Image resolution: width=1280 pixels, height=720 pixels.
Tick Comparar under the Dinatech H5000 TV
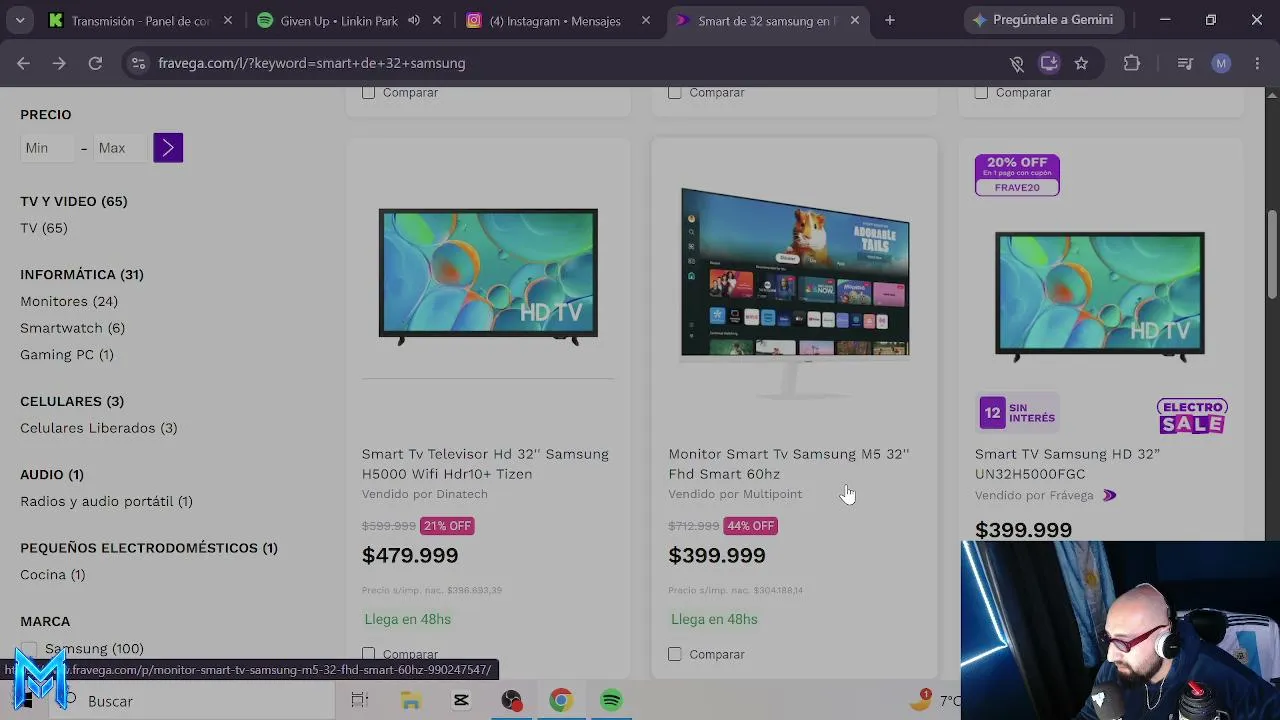click(x=369, y=654)
